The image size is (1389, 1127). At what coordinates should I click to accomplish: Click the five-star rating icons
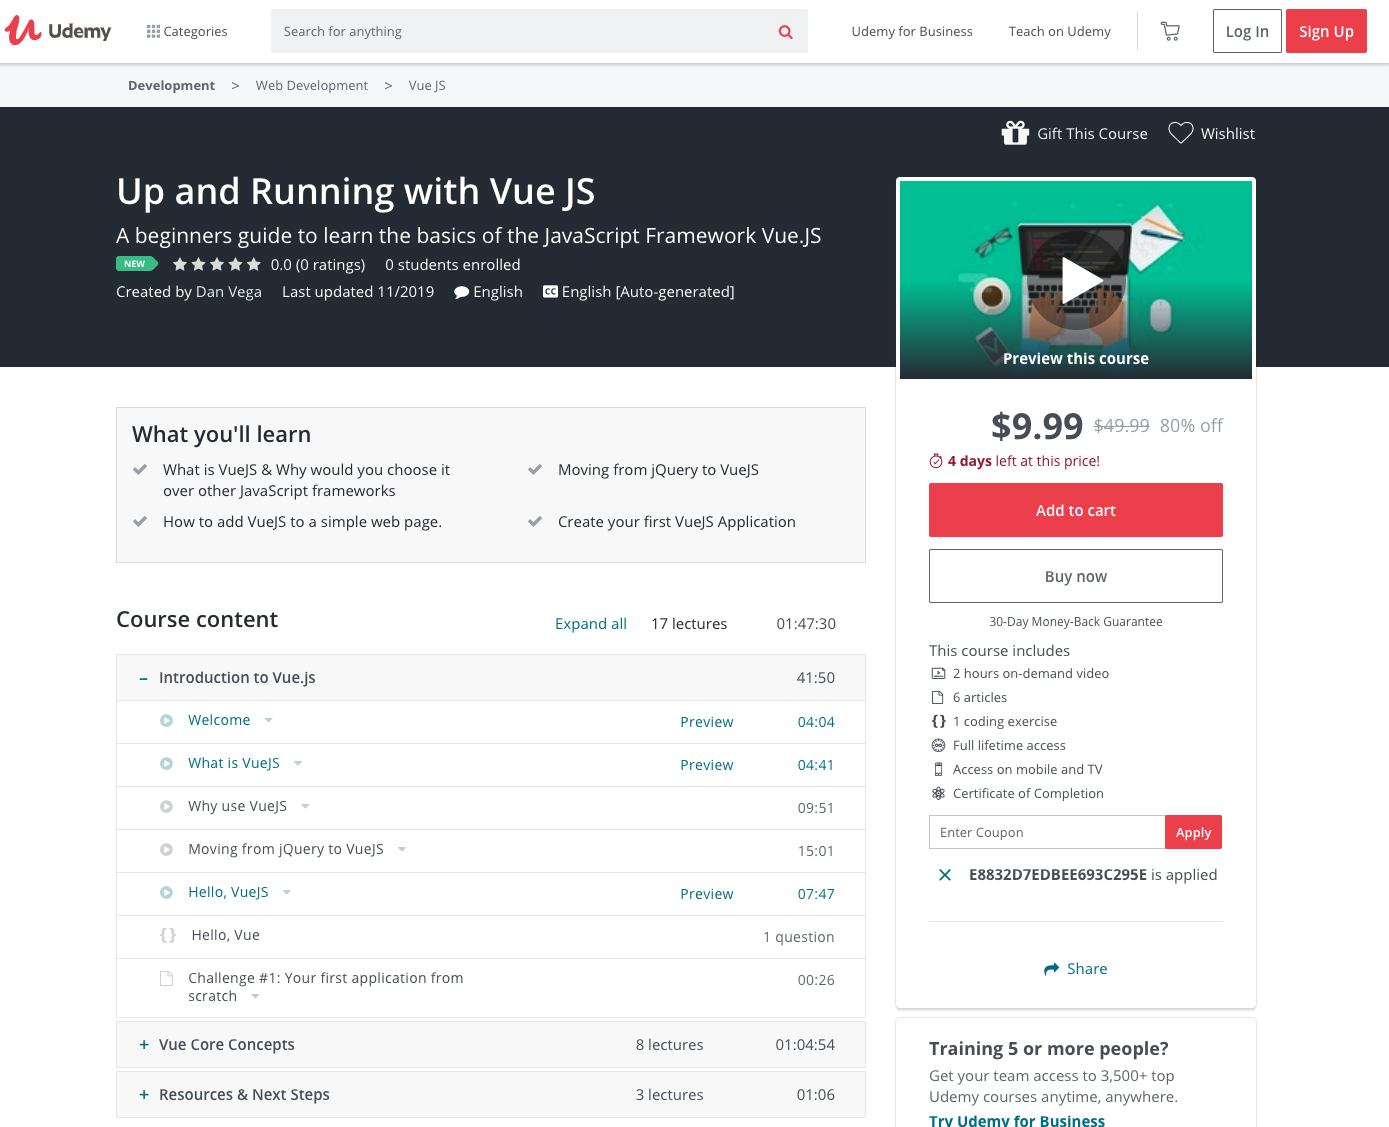click(x=217, y=265)
